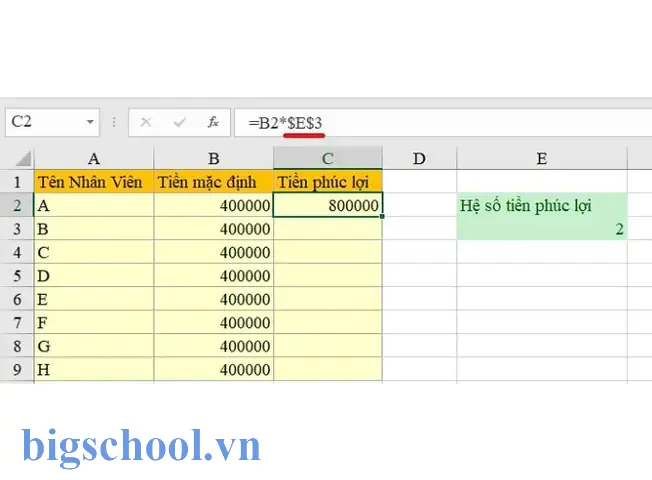This screenshot has height=480, width=652.
Task: Click the 'Tiền phúc lợi' header cell
Action: tap(328, 181)
